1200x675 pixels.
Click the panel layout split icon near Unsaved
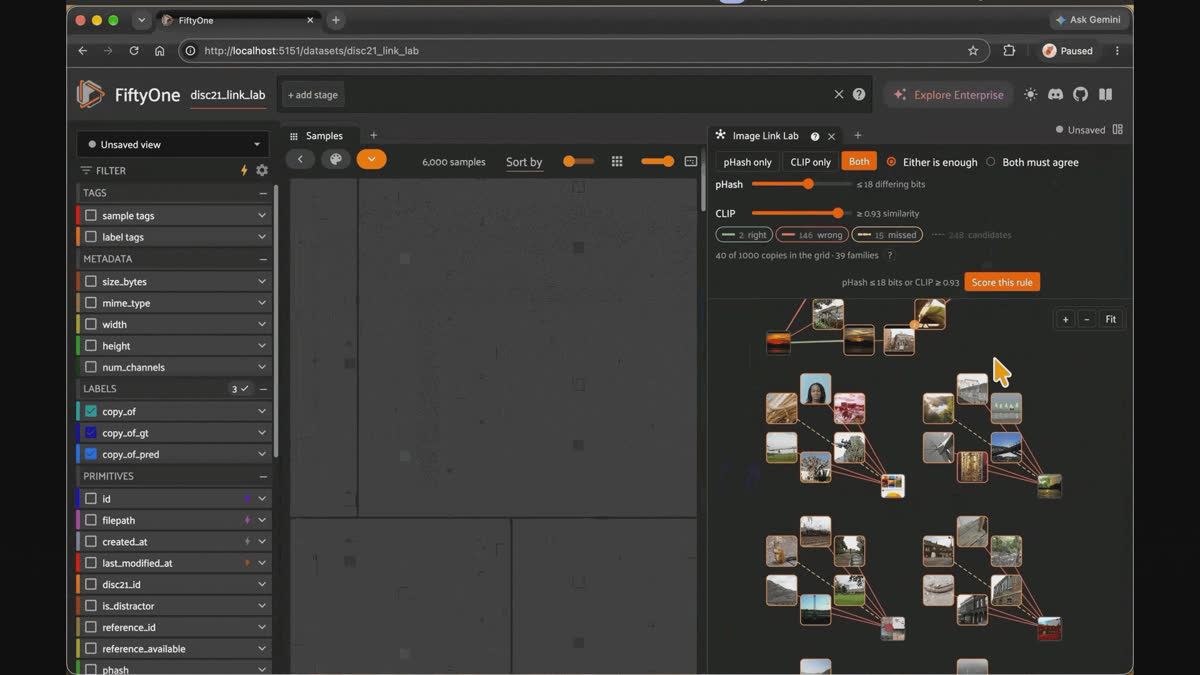[x=1117, y=129]
